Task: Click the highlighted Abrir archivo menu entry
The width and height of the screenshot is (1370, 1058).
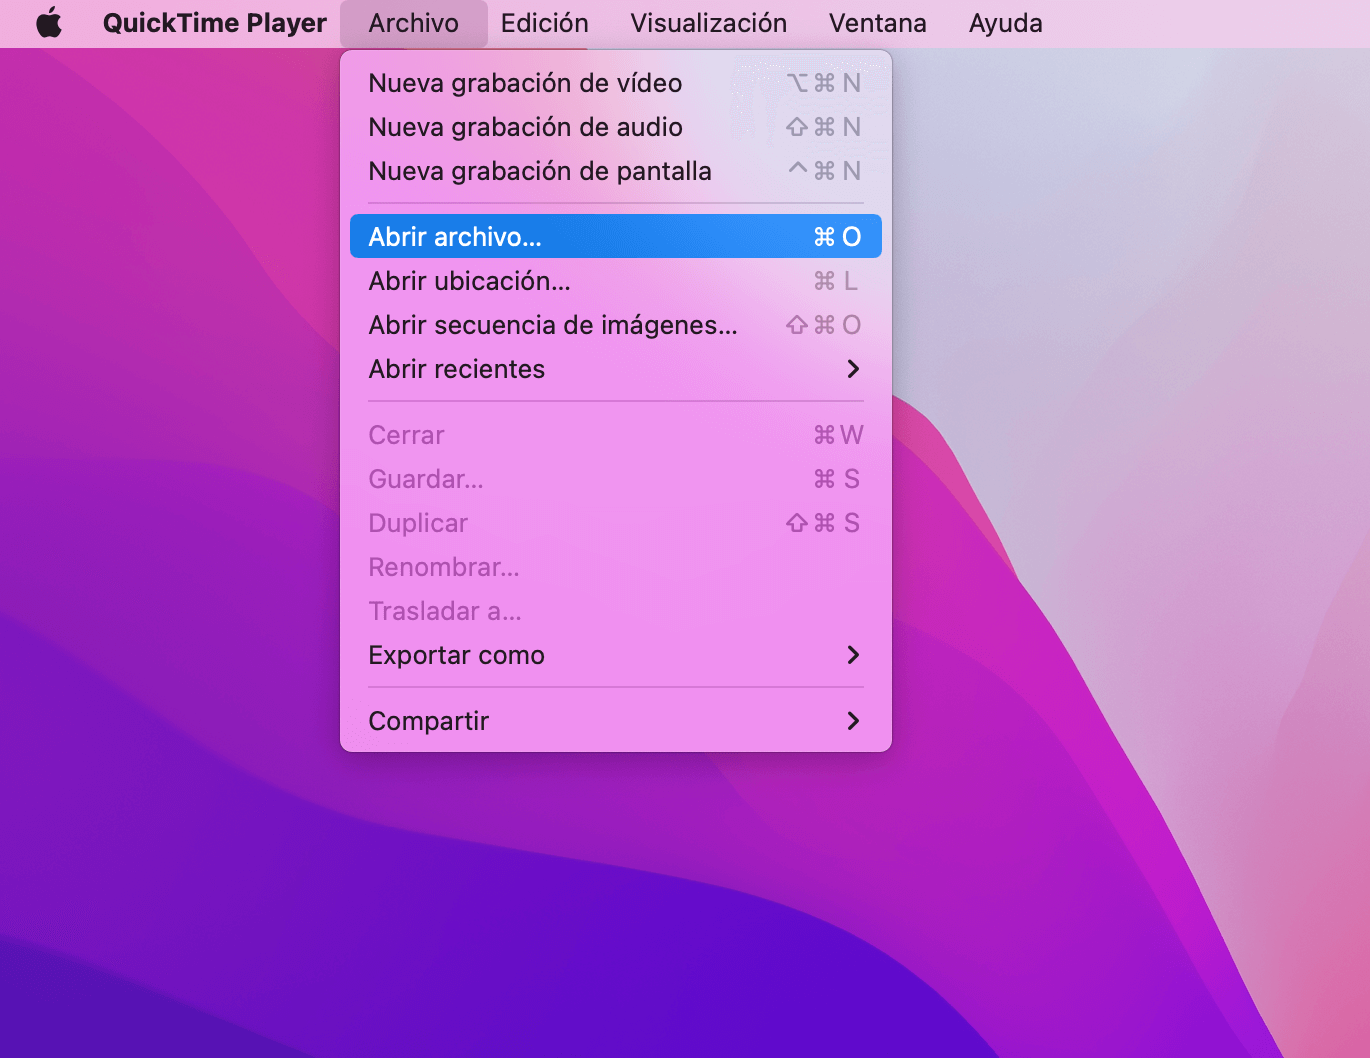Action: (x=455, y=237)
